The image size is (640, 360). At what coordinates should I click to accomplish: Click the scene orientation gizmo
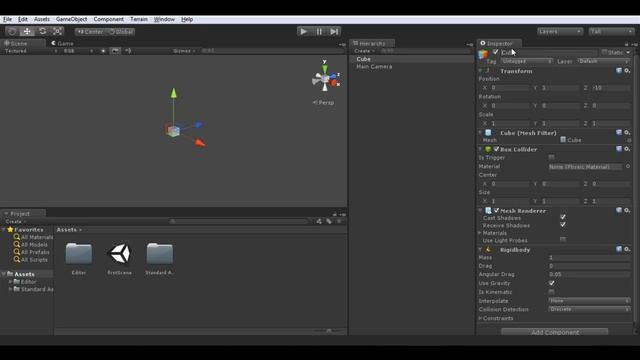click(325, 78)
